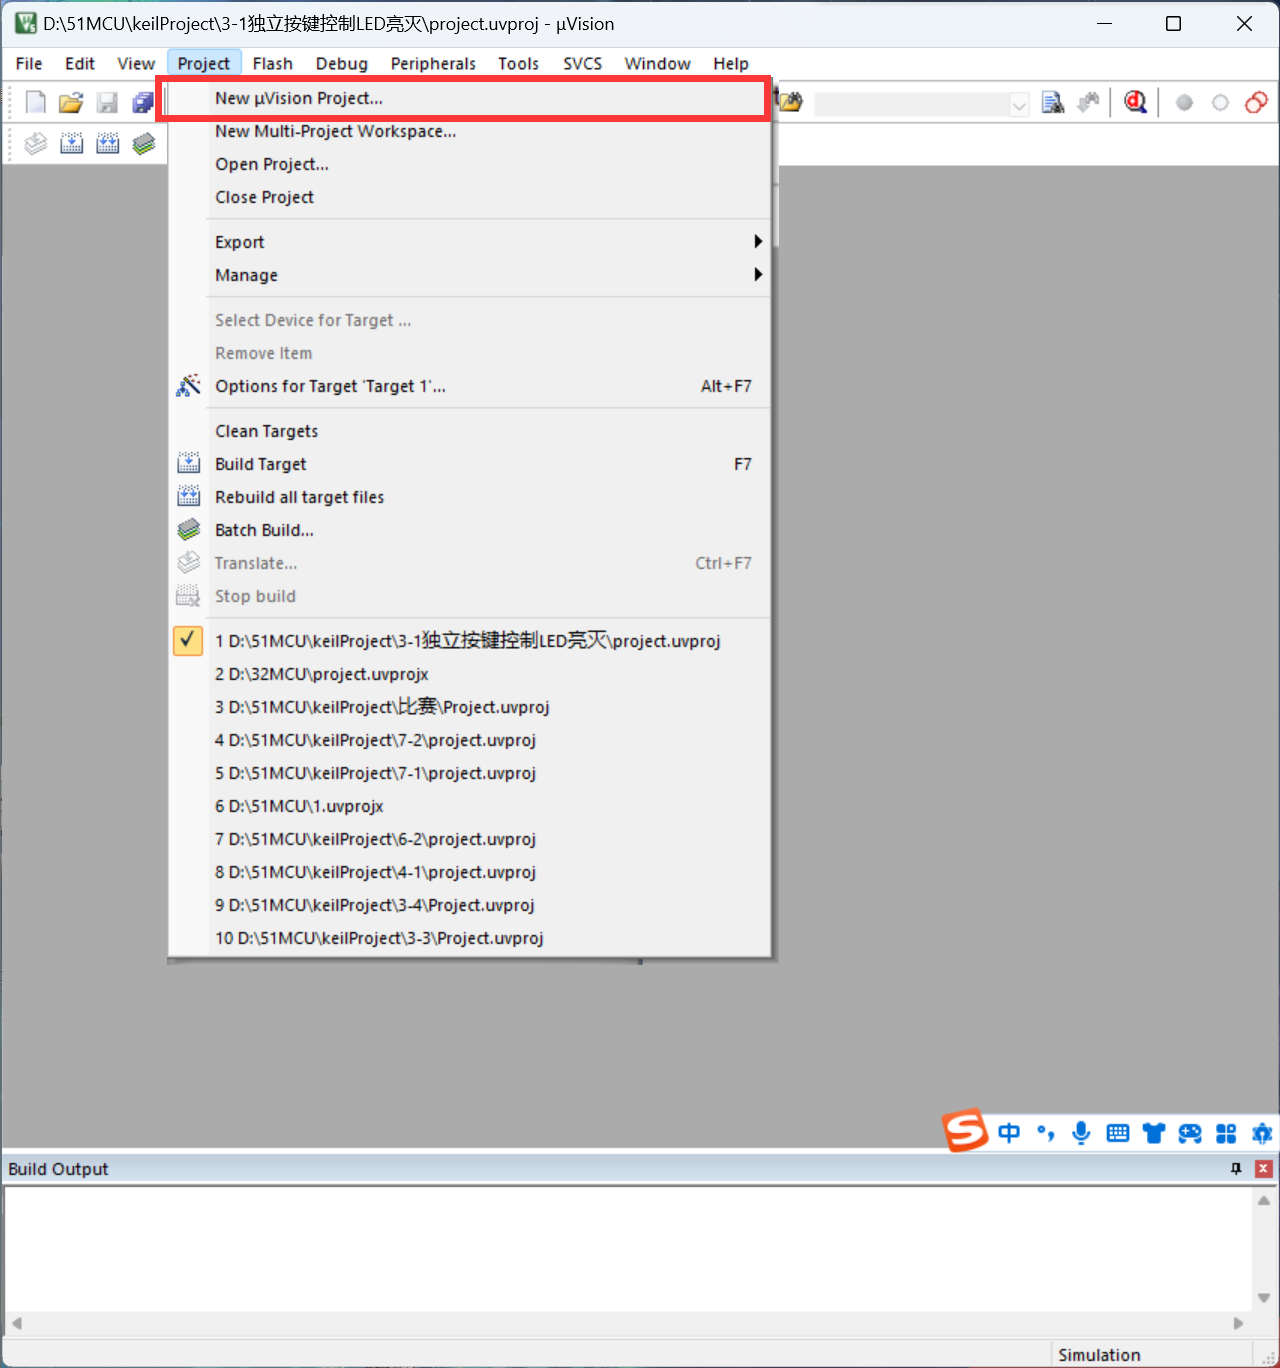1280x1368 pixels.
Task: Click the Enable/Disable Breakpoint hollow circle icon
Action: pos(1220,103)
